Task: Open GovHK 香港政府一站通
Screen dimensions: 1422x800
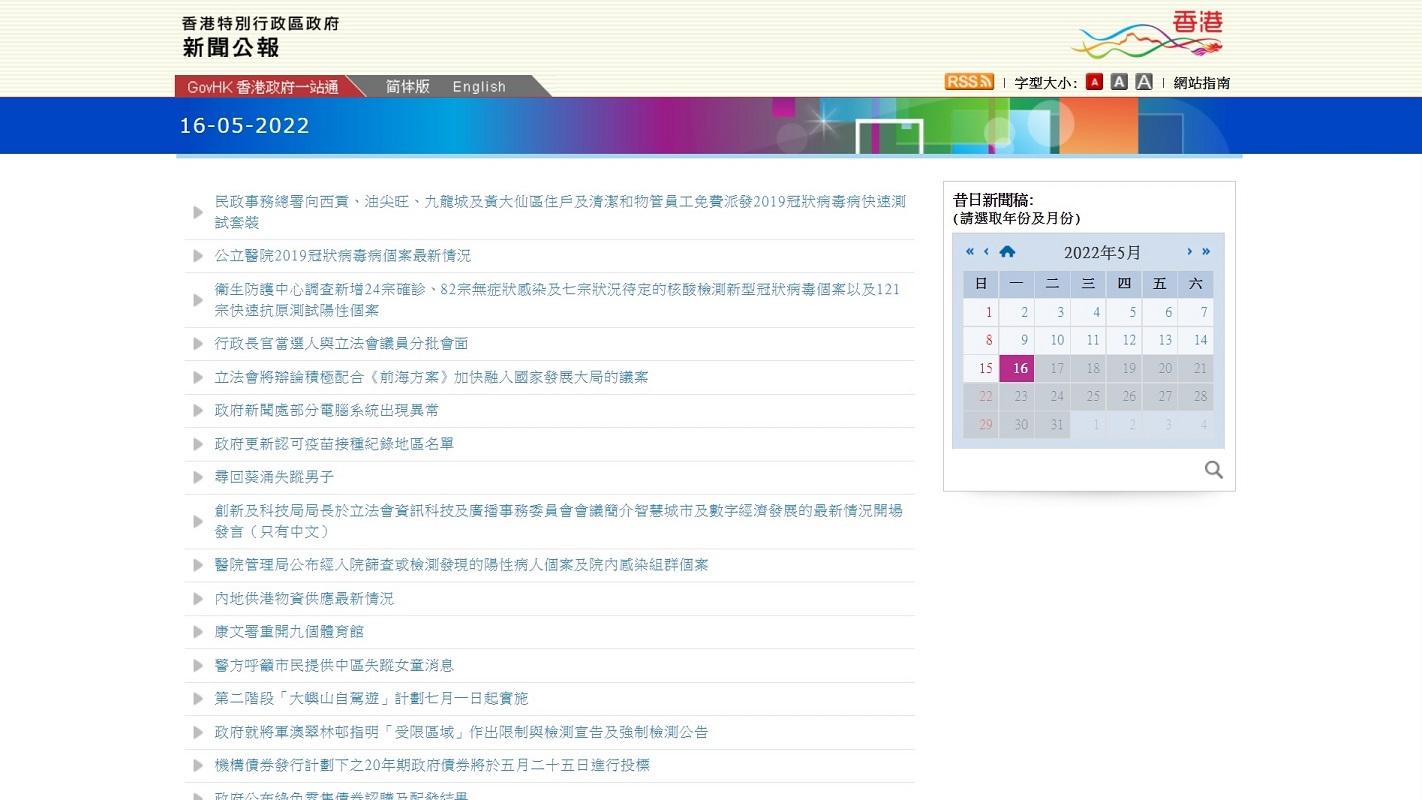Action: [x=262, y=86]
